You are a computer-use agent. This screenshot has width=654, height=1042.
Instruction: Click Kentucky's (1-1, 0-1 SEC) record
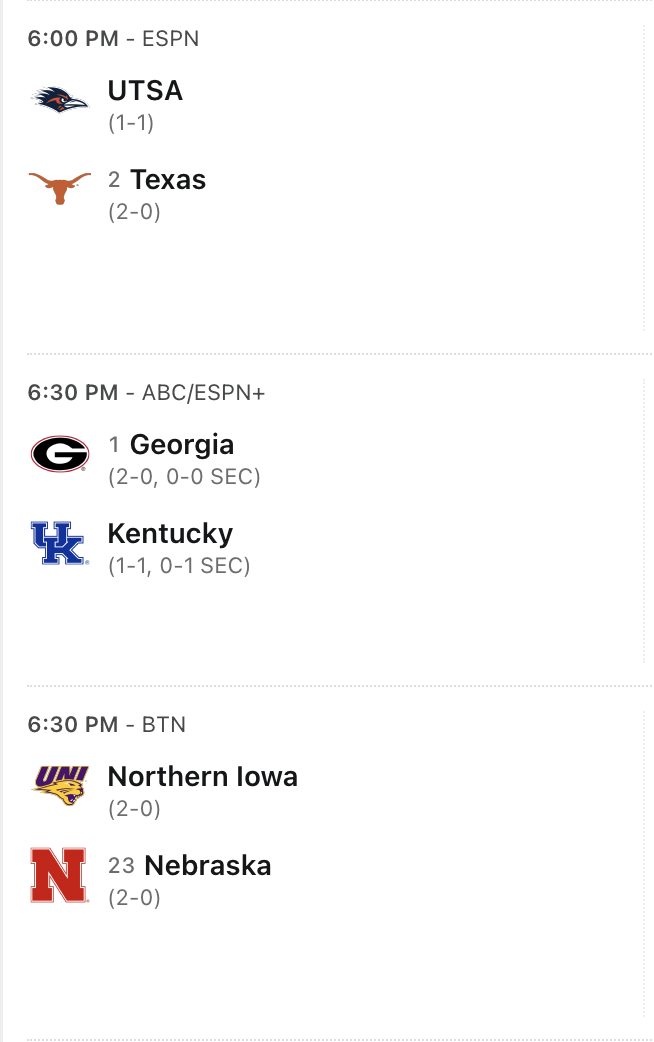click(x=179, y=566)
